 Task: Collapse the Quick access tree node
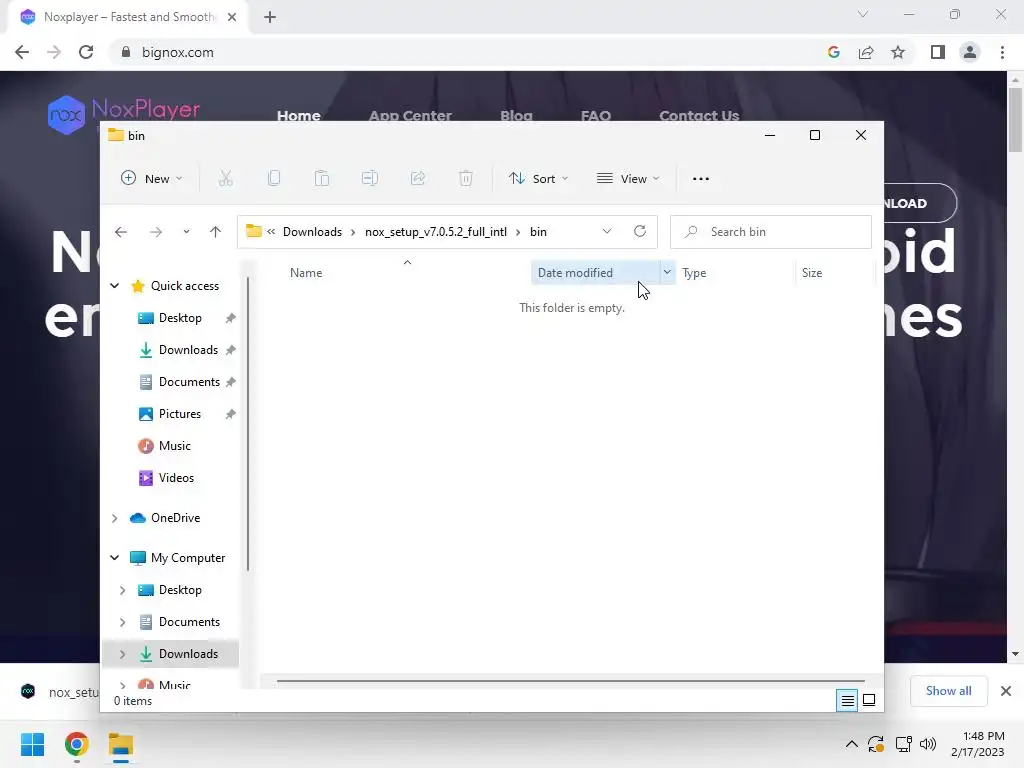click(114, 285)
